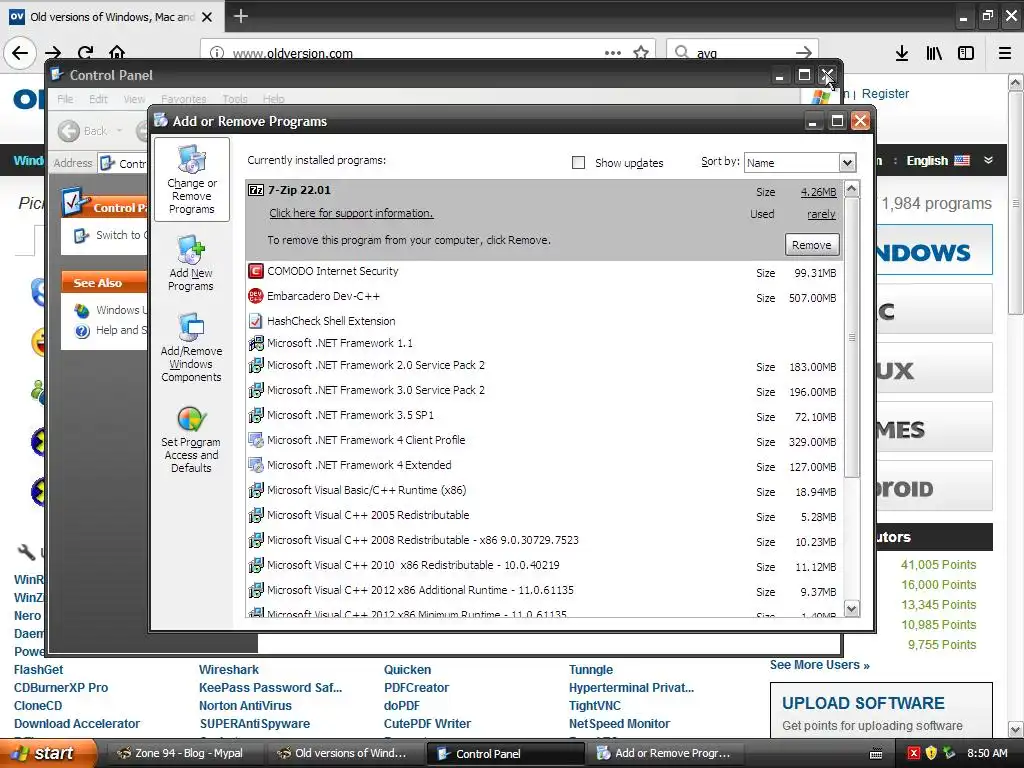Open KeePass Password Safe link
Viewport: 1024px width, 768px height.
tap(270, 688)
